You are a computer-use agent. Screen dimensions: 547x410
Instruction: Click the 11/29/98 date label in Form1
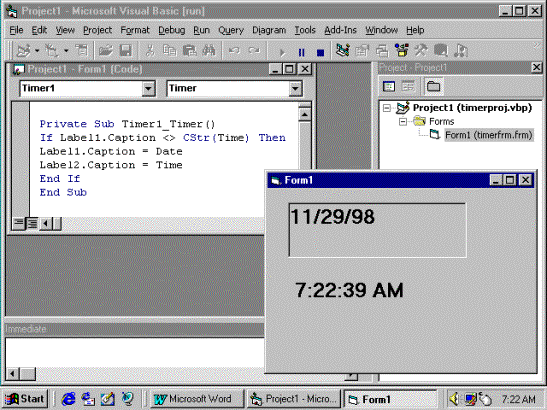point(377,230)
